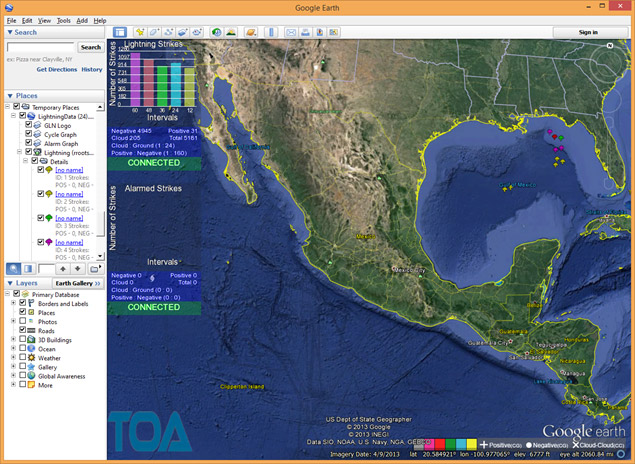Uncheck the GLN Logo checkbox

28,124
